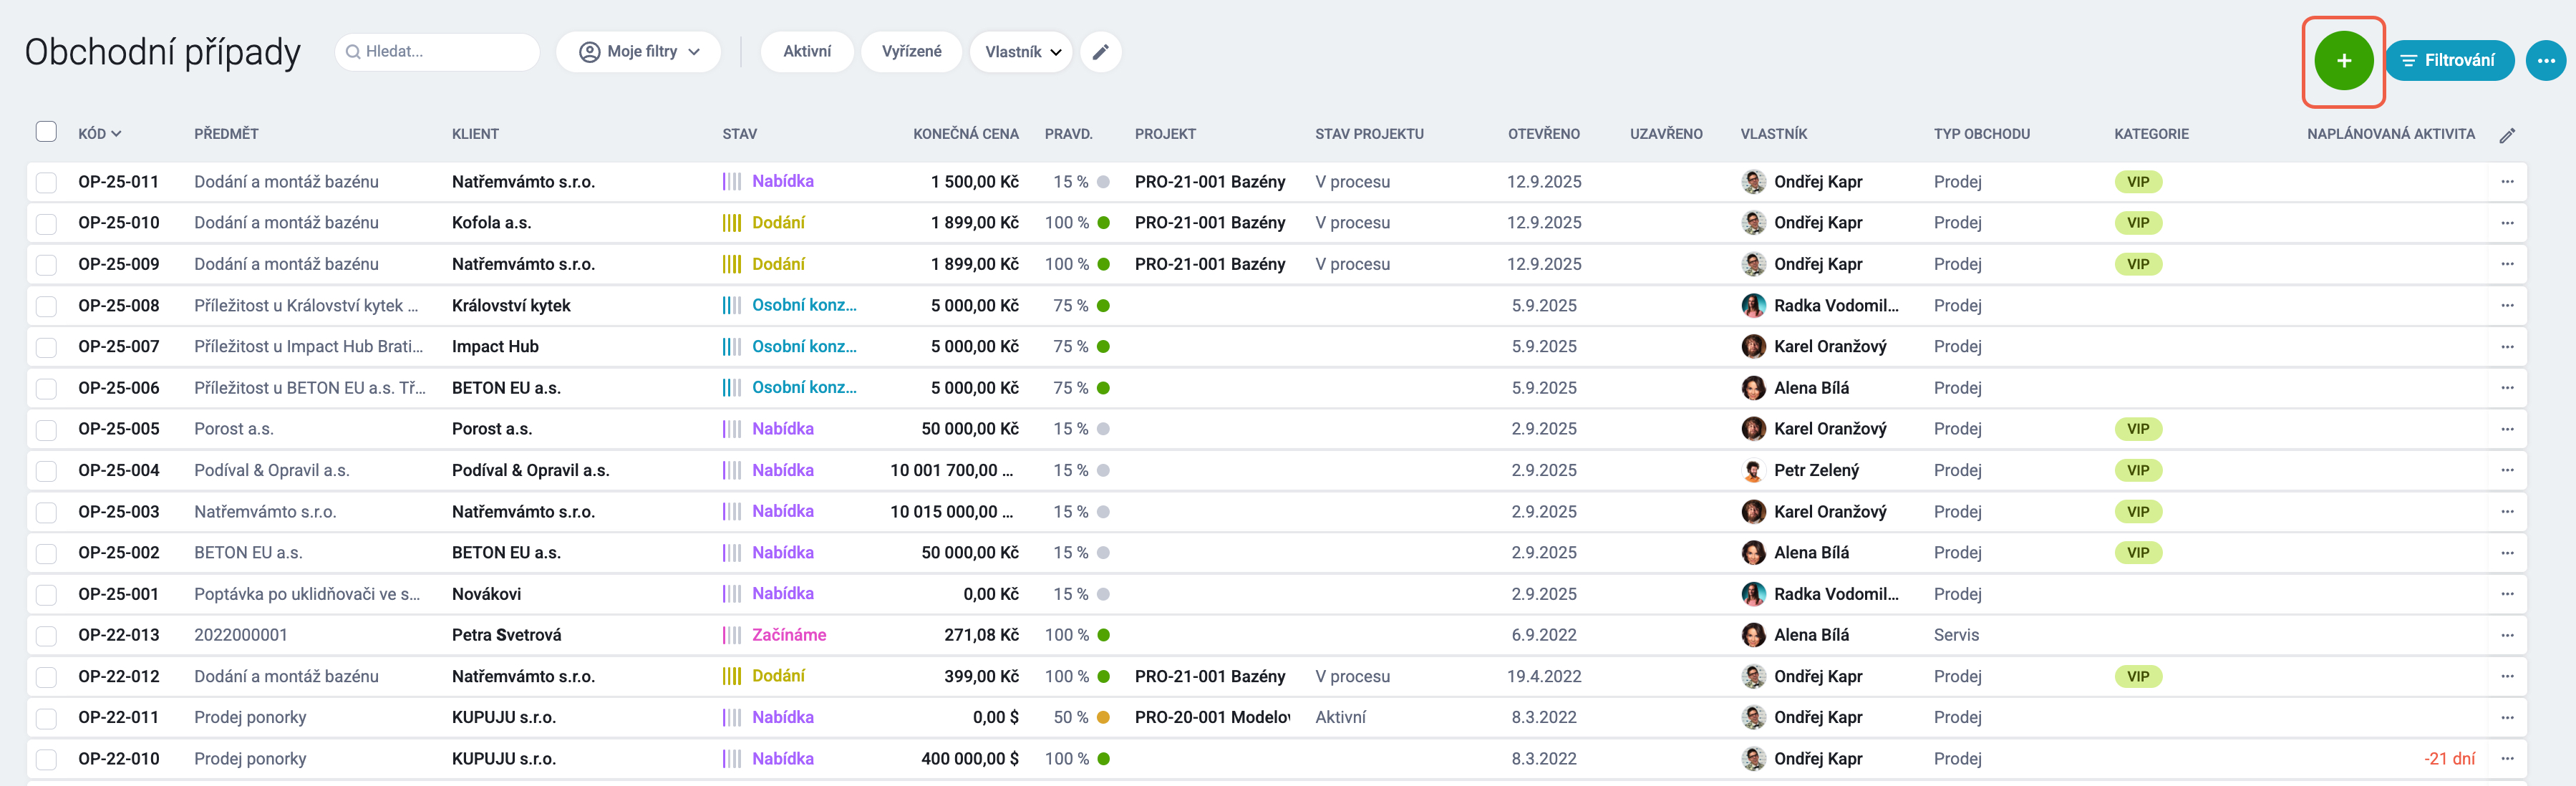Image resolution: width=2576 pixels, height=786 pixels.
Task: Select the Vyřízené filter tab
Action: tap(911, 52)
